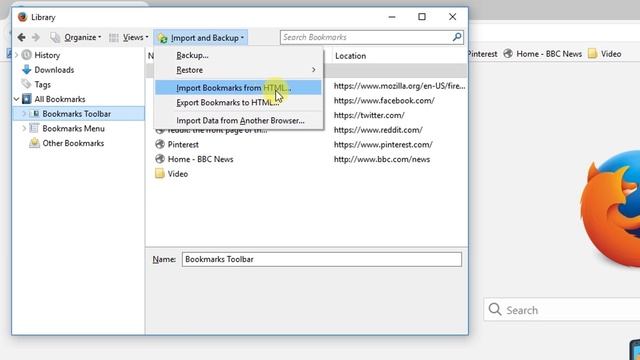Select All Bookmarks in the sidebar

pyautogui.click(x=60, y=99)
